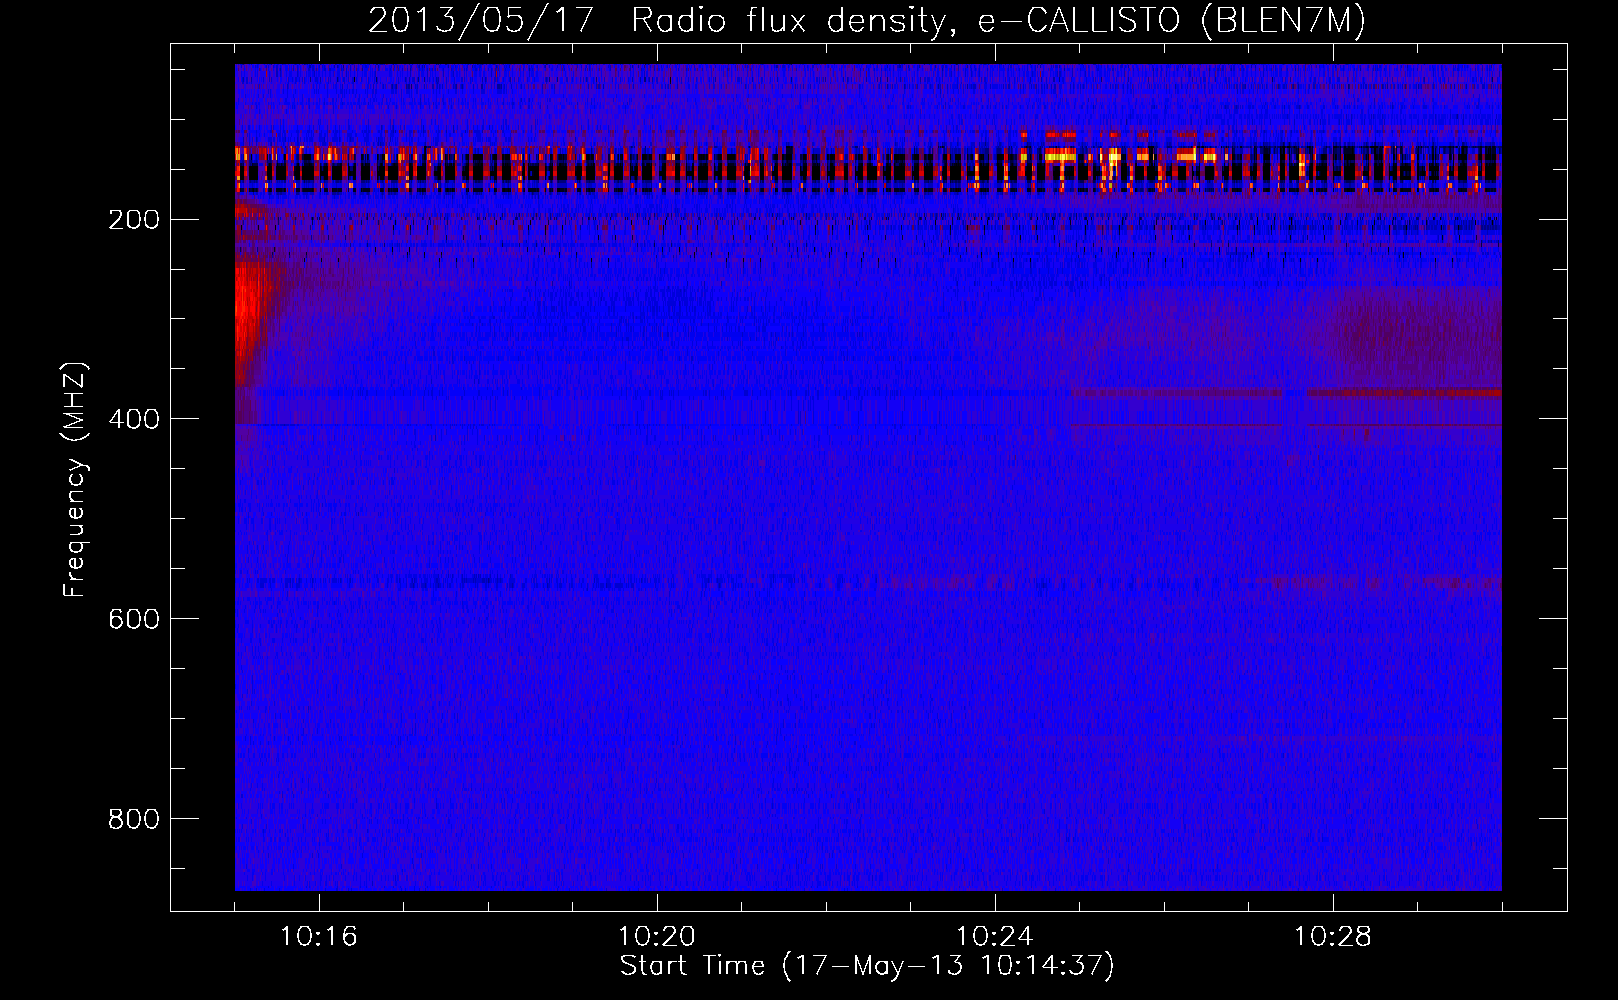This screenshot has width=1618, height=1000.
Task: Click the '400' frequency tick label
Action: click(x=133, y=419)
